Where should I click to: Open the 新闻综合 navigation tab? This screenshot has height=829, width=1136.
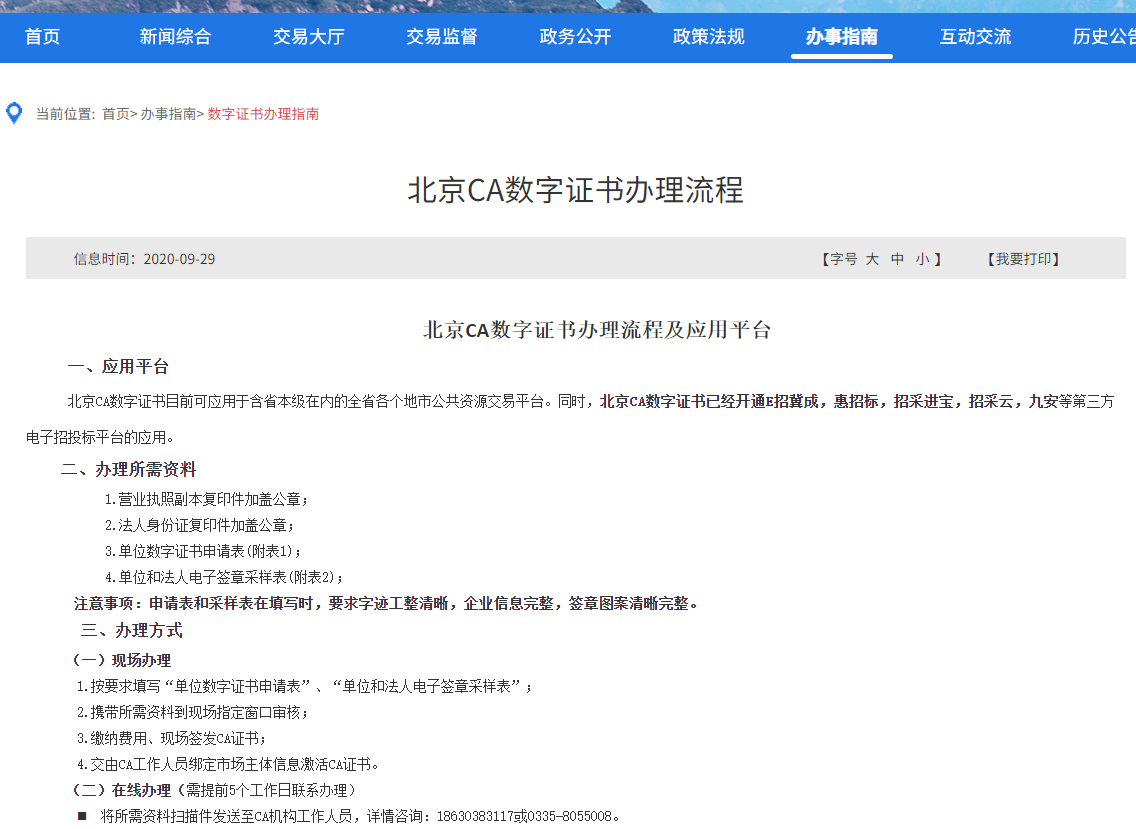[x=175, y=37]
